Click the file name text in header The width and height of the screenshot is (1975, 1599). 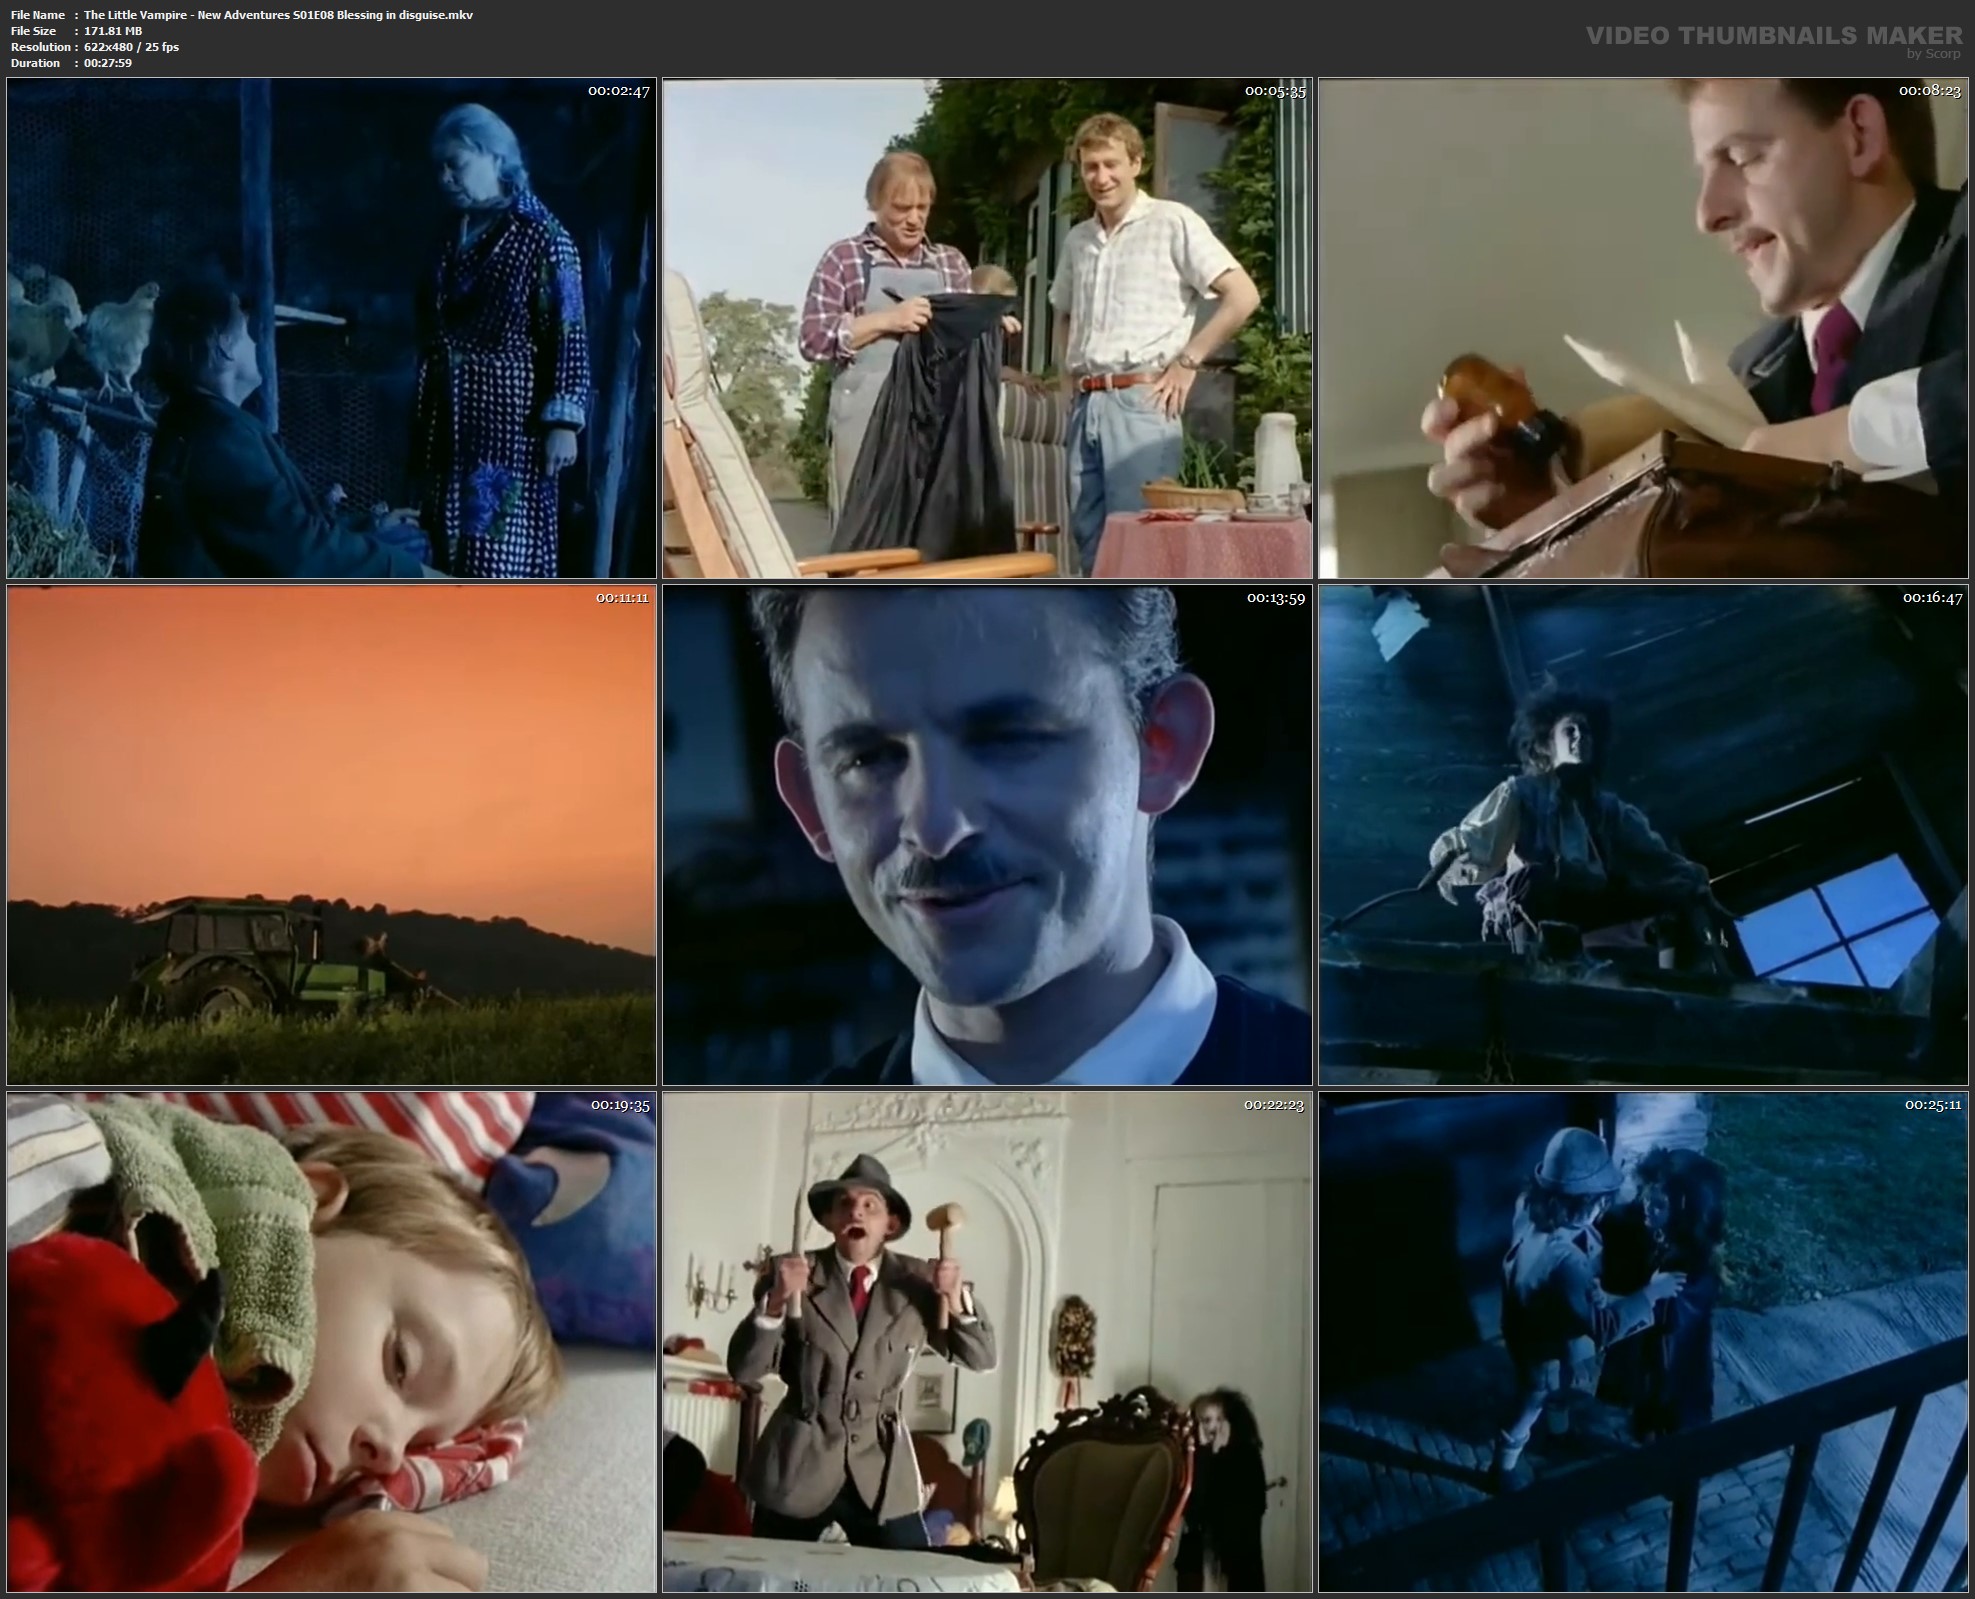(x=278, y=15)
